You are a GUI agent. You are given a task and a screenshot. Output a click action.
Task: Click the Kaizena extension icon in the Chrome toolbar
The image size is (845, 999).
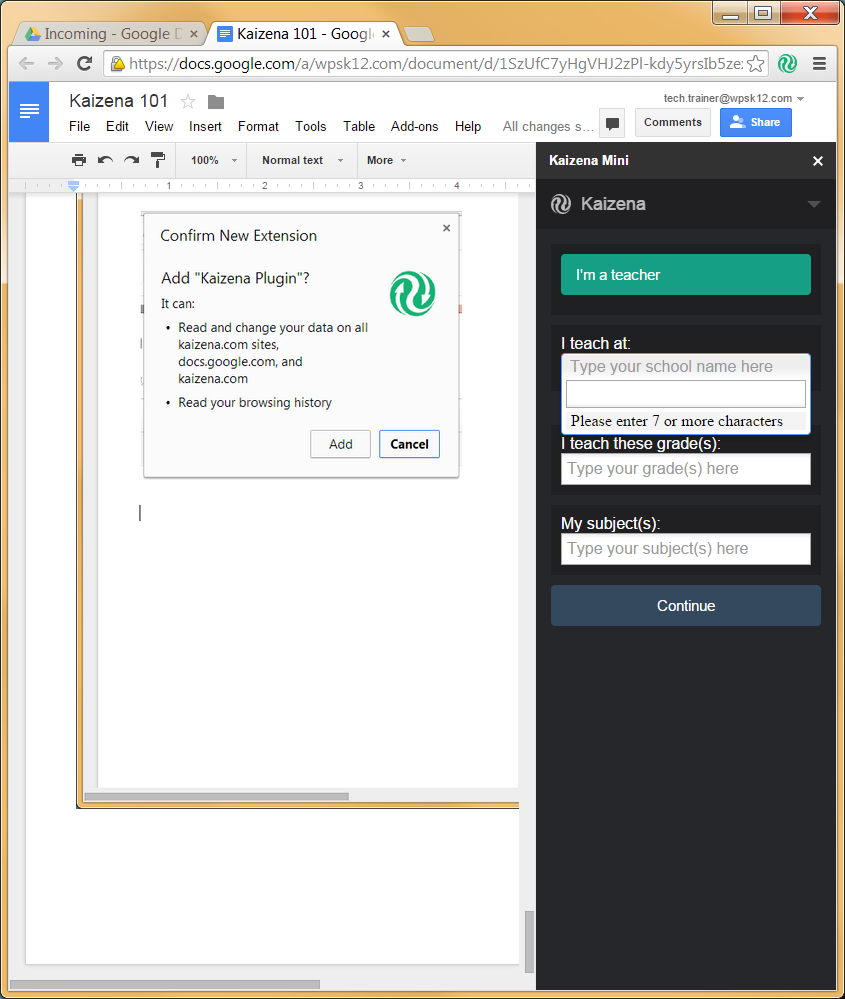788,63
